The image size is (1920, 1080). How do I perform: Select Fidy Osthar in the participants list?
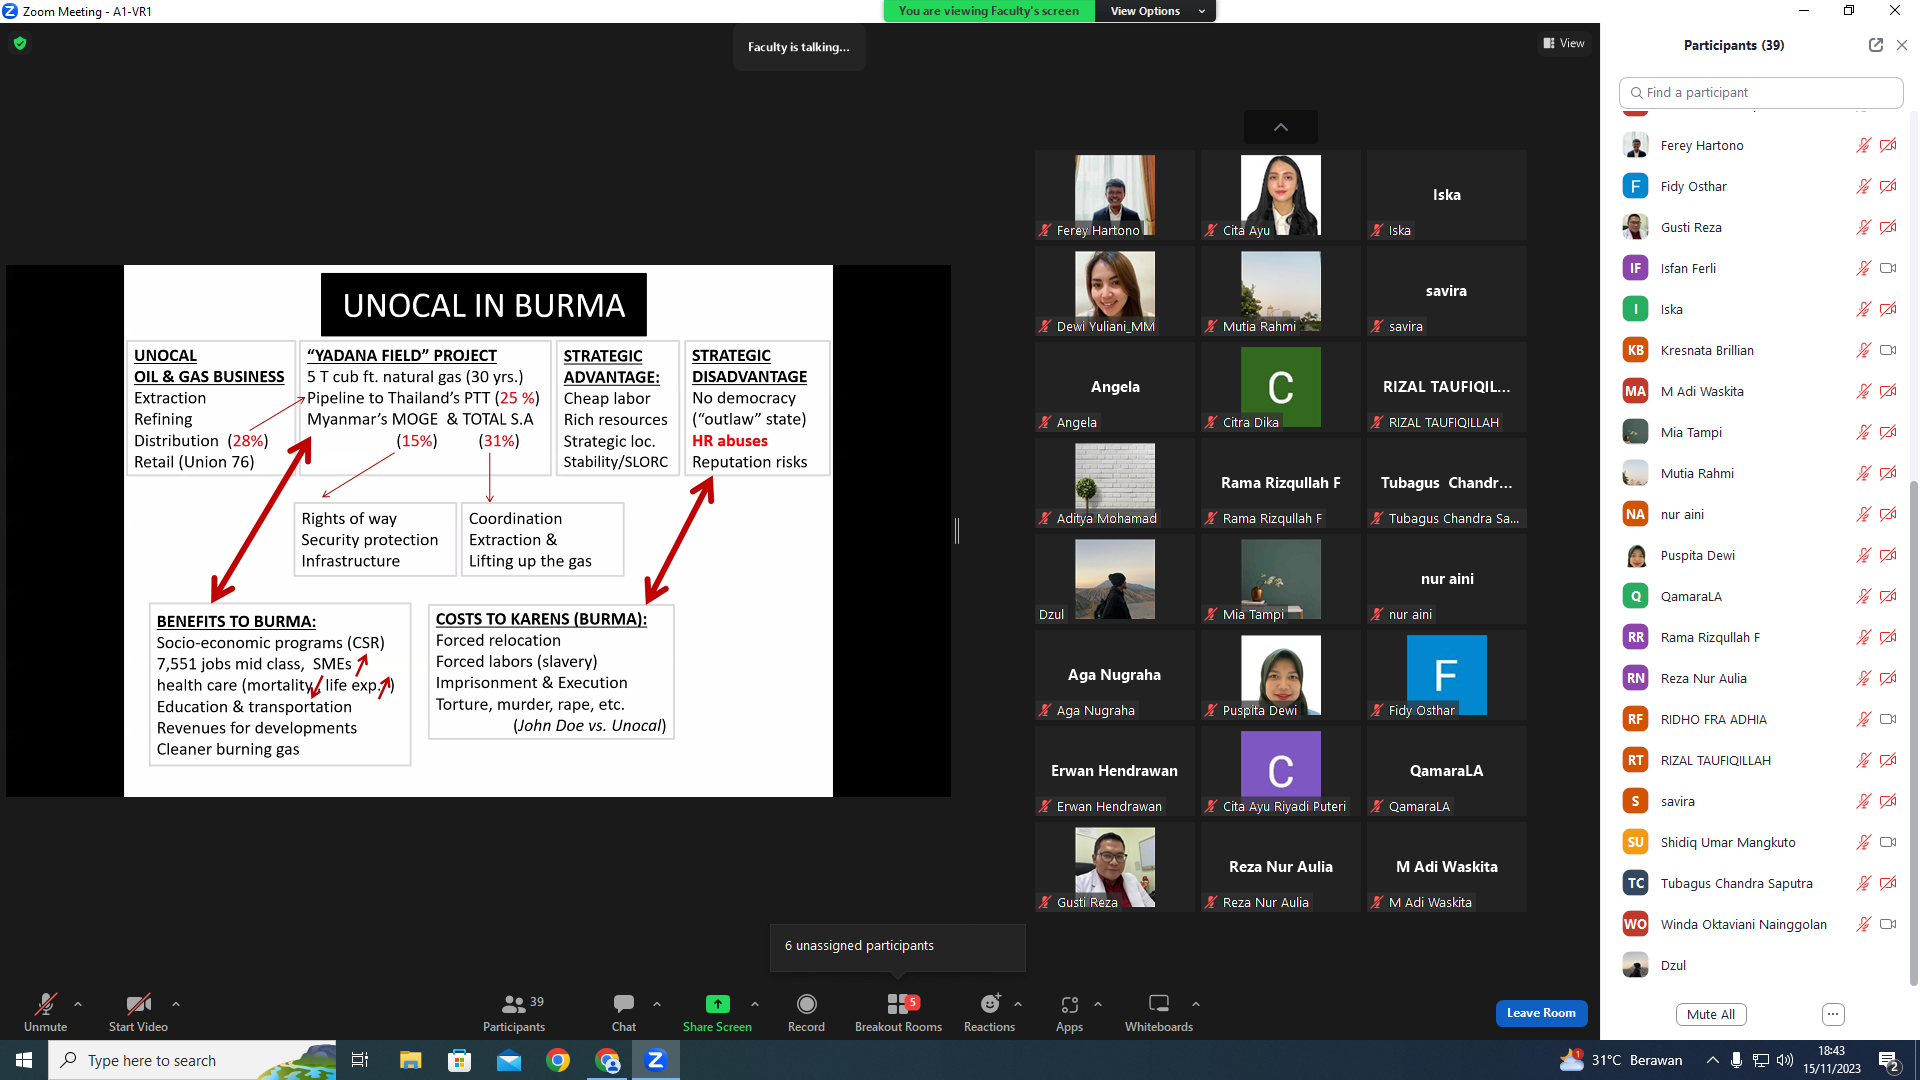[x=1760, y=186]
